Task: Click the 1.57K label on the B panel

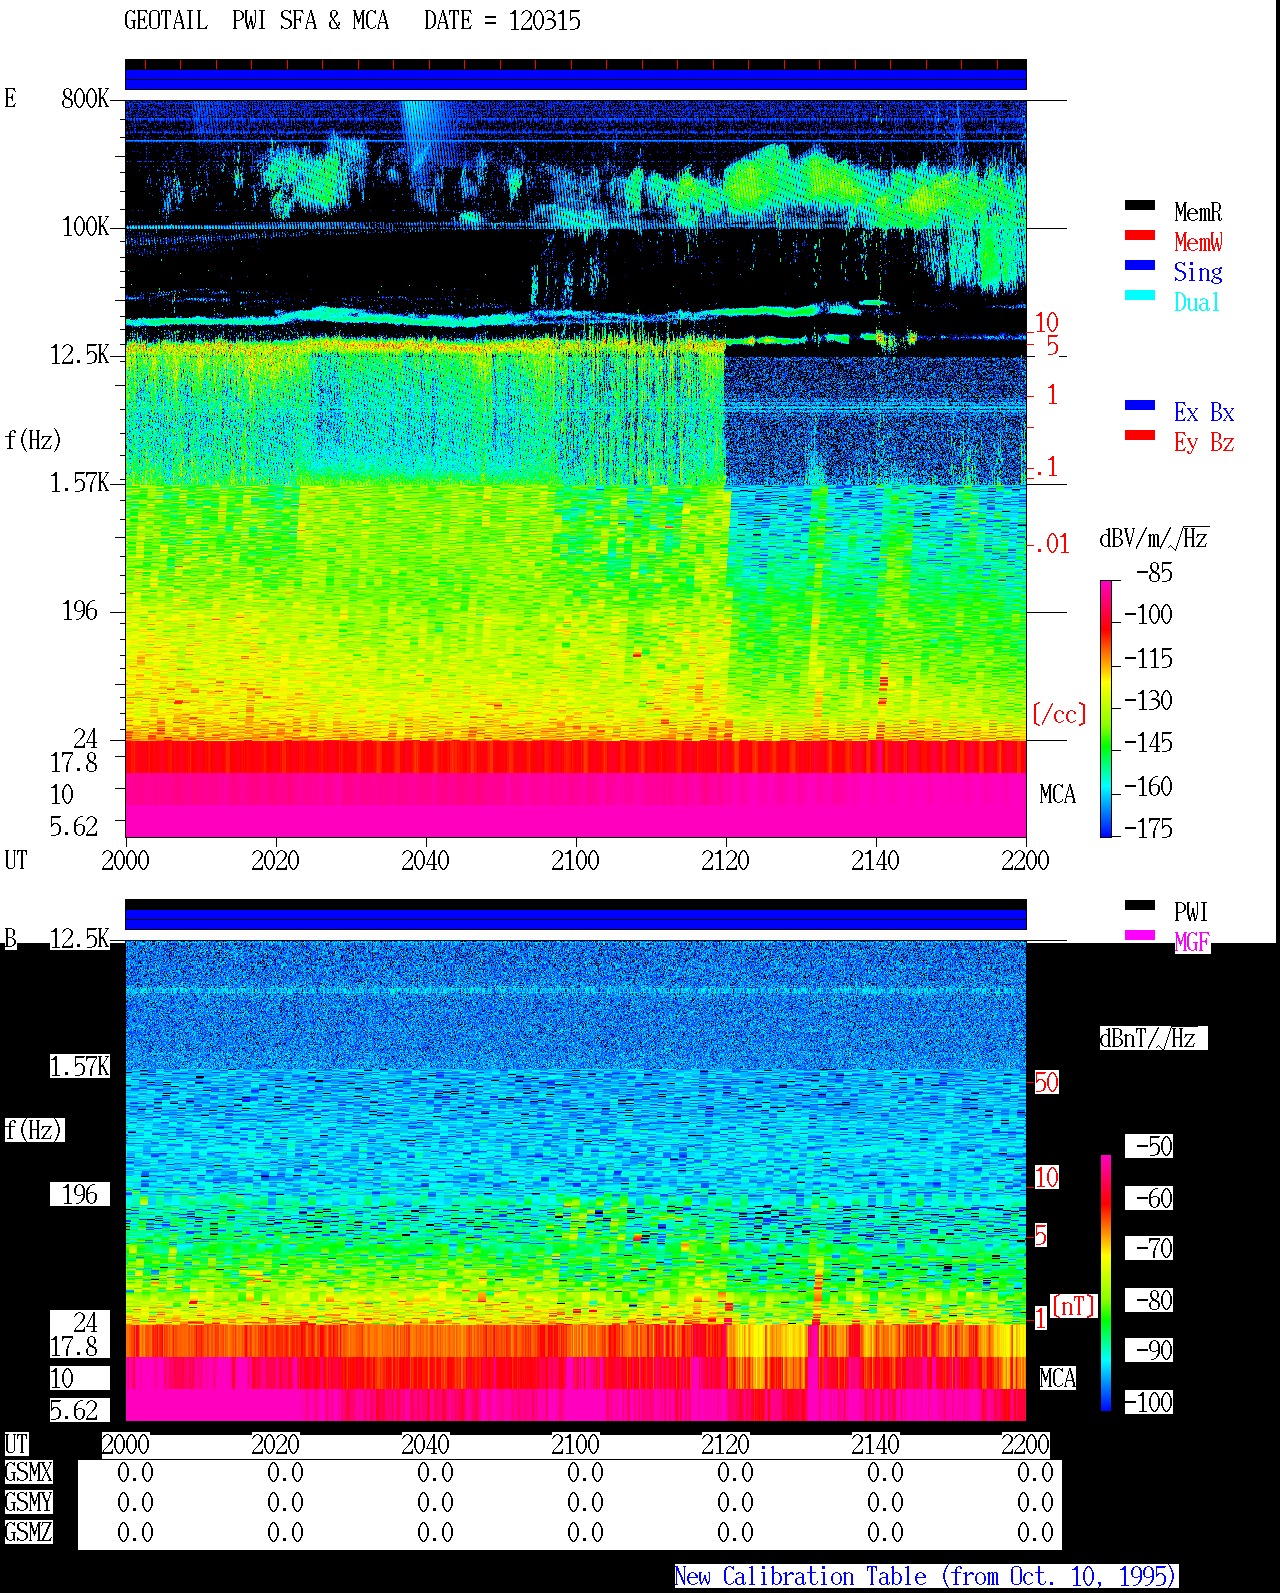Action: point(80,1066)
